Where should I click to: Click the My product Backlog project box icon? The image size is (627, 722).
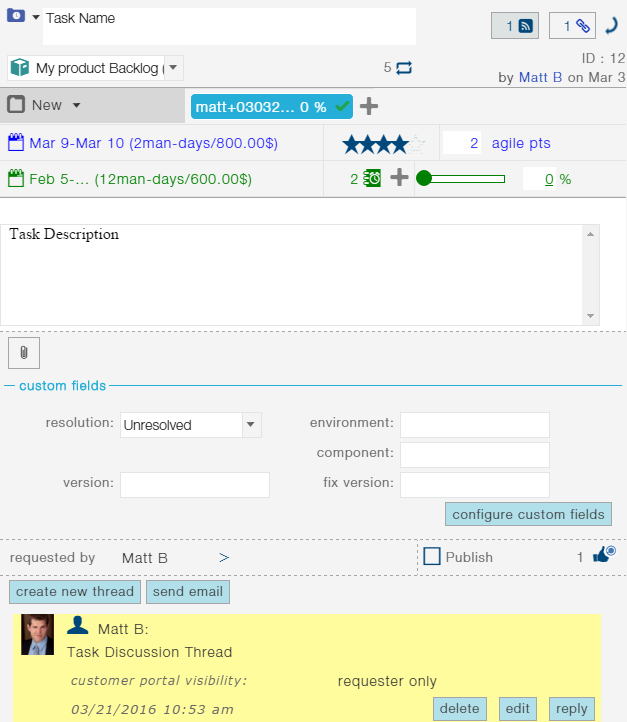[20, 68]
